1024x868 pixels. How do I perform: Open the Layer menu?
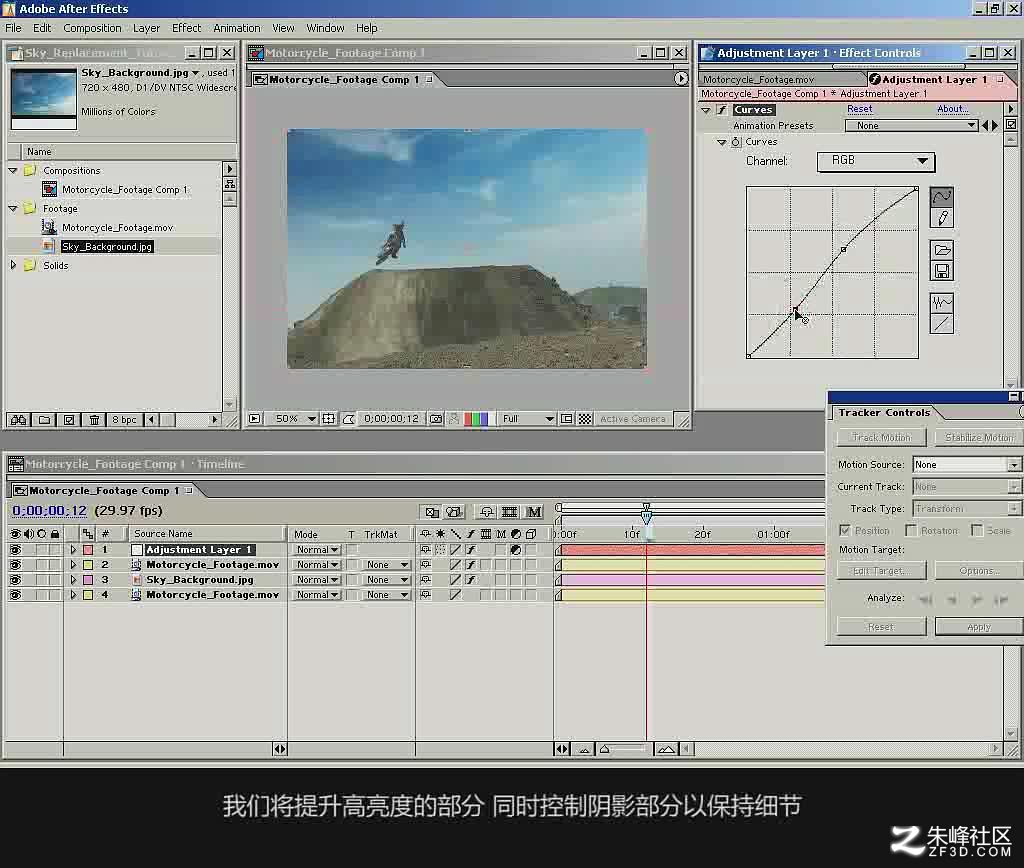[x=146, y=28]
